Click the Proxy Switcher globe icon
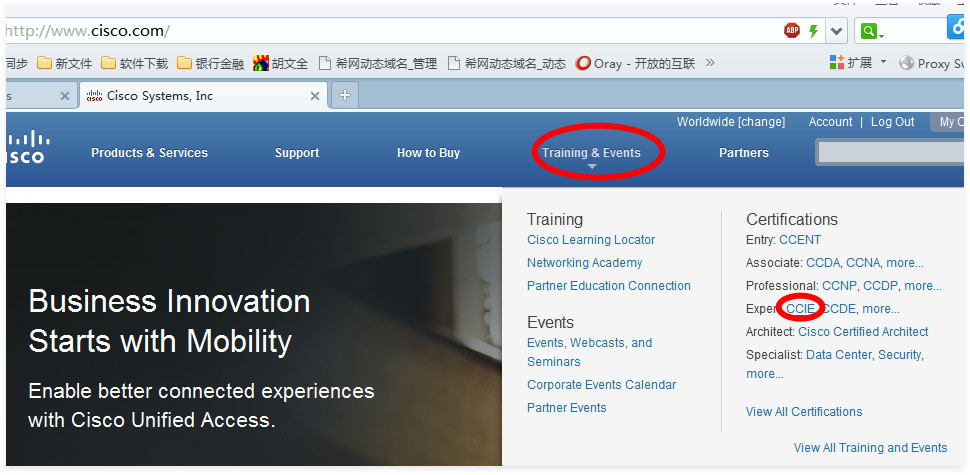This screenshot has width=970, height=475. pos(906,62)
